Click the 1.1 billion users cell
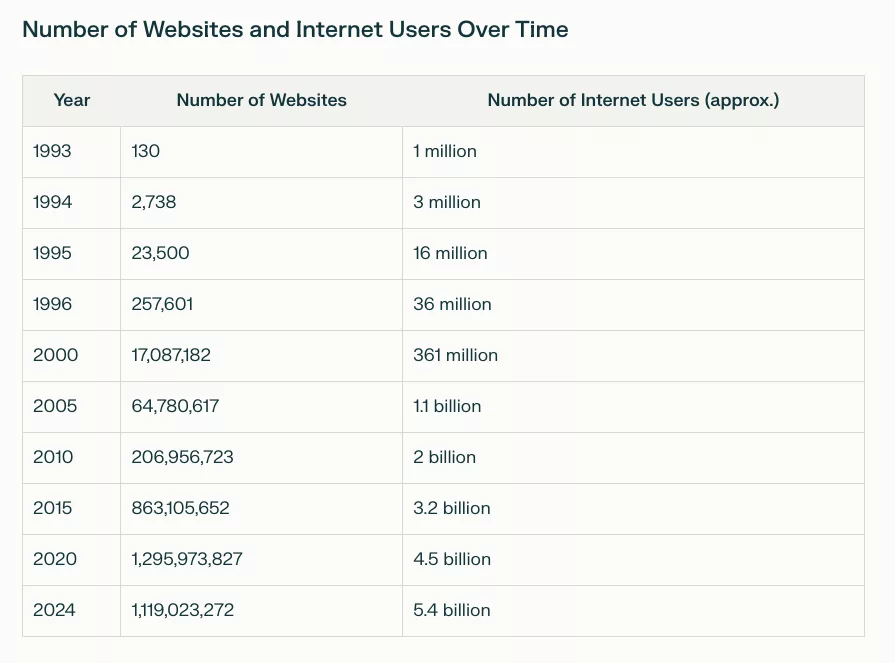Image resolution: width=895 pixels, height=663 pixels. click(x=447, y=407)
